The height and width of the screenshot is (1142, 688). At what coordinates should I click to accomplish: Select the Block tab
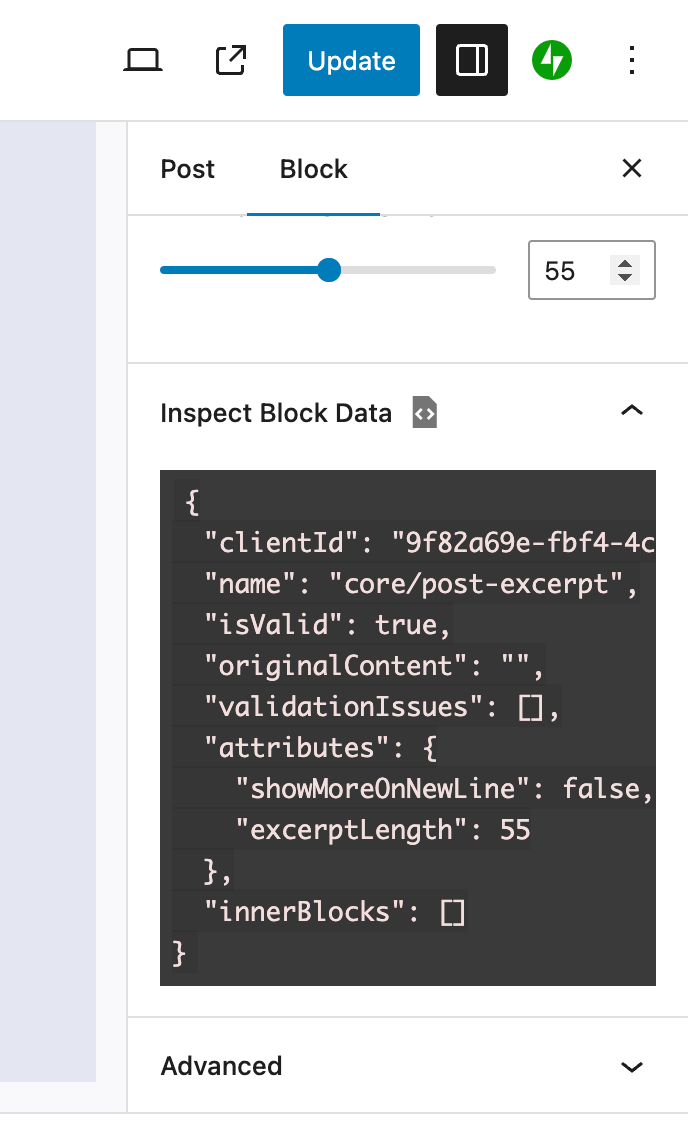314,169
